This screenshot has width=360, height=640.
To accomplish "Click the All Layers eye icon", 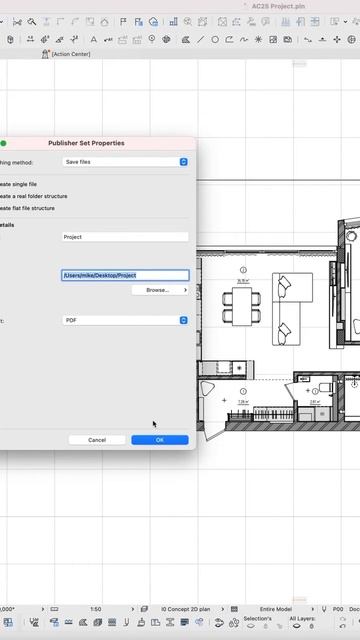I will [297, 626].
